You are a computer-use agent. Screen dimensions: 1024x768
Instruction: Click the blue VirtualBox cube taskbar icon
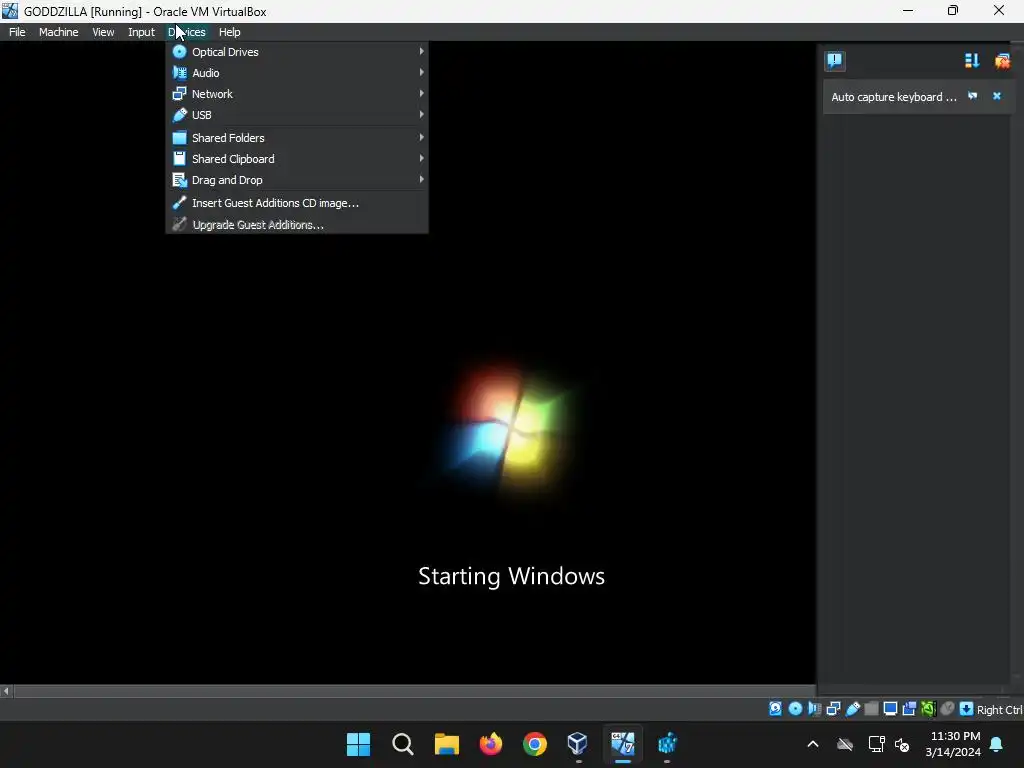click(667, 744)
